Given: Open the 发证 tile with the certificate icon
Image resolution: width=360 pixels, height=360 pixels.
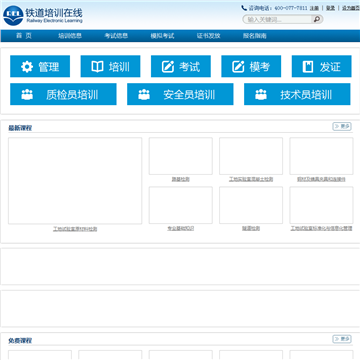Looking at the screenshot, I should click(x=321, y=66).
